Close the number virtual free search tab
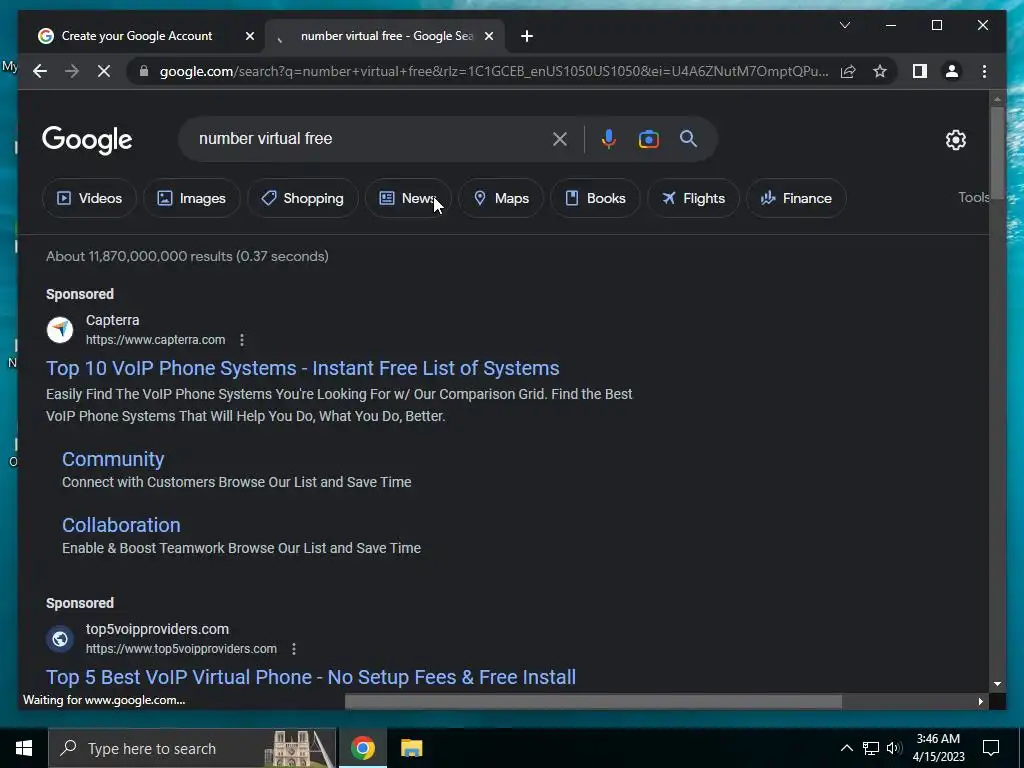The image size is (1024, 768). click(488, 36)
